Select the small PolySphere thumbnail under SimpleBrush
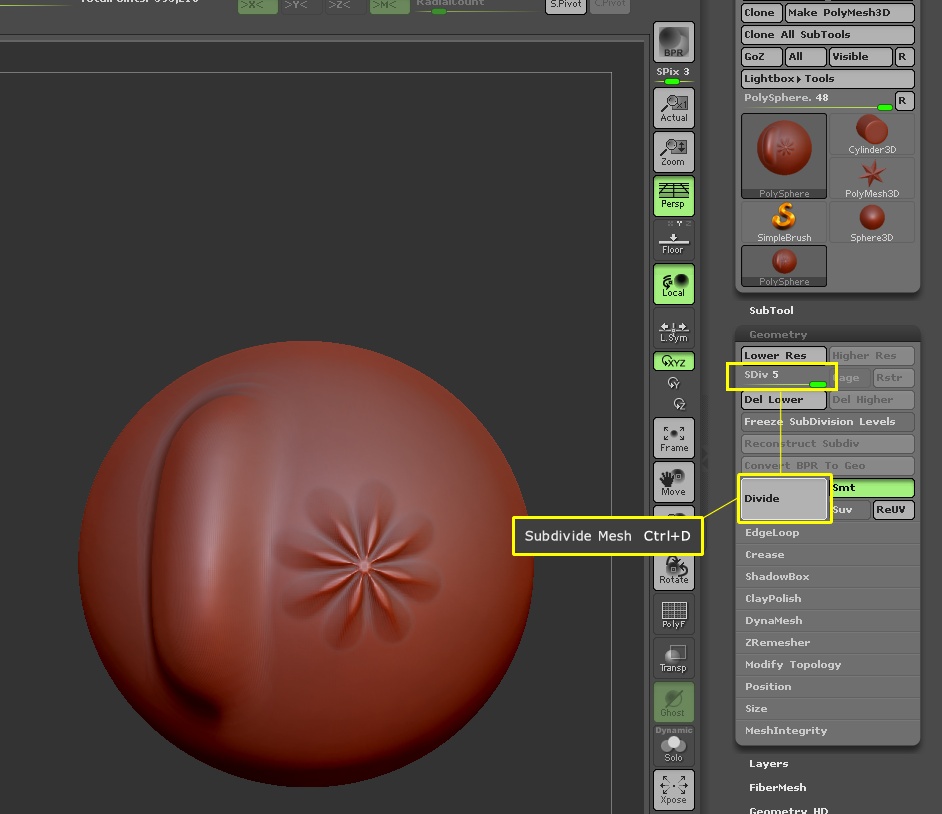 click(784, 266)
